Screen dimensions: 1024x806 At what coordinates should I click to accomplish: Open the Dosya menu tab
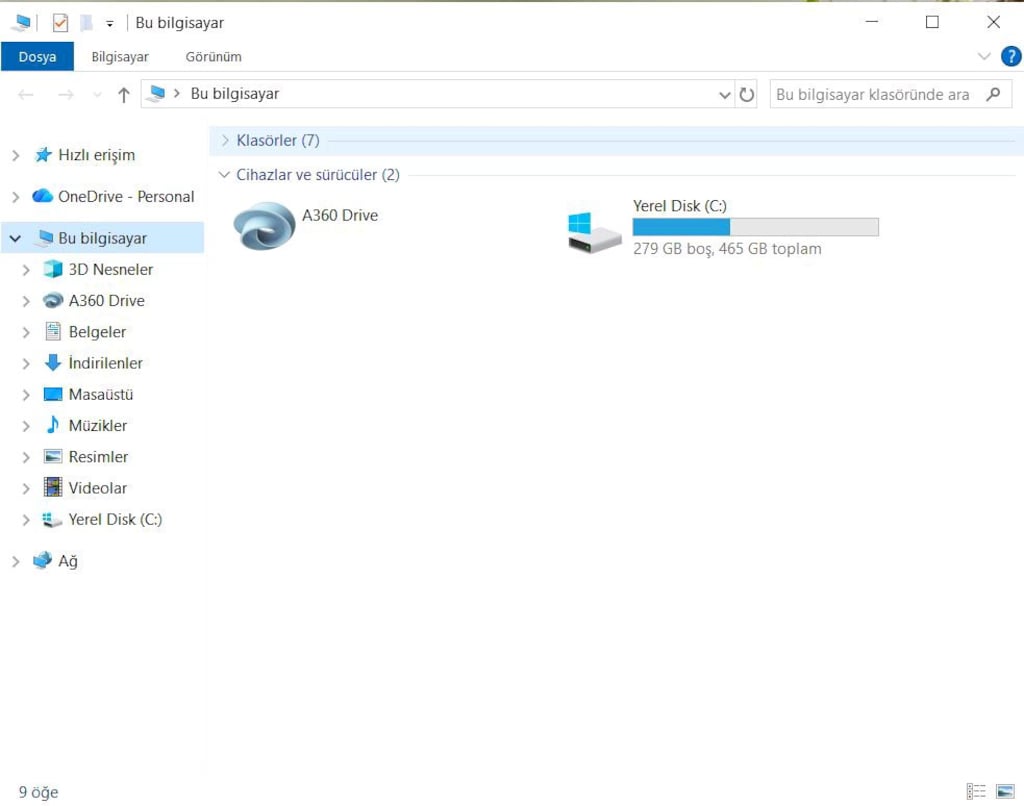pyautogui.click(x=37, y=57)
